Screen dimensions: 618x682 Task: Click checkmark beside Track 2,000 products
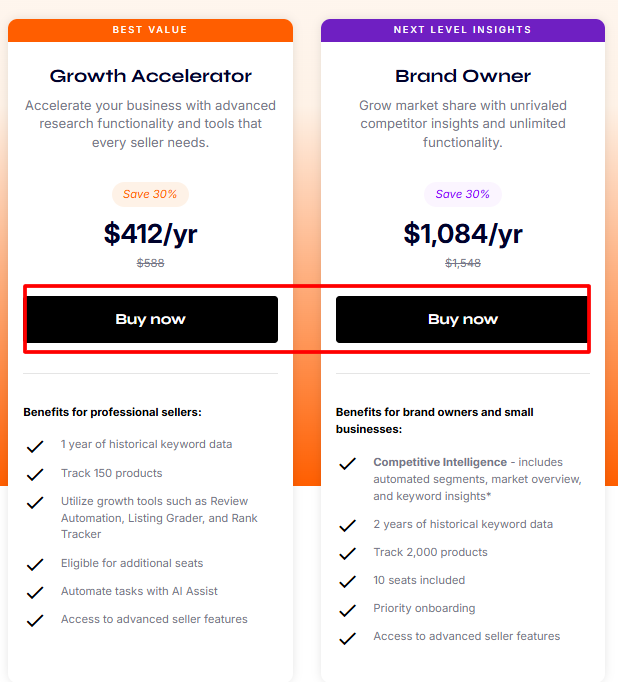click(348, 553)
